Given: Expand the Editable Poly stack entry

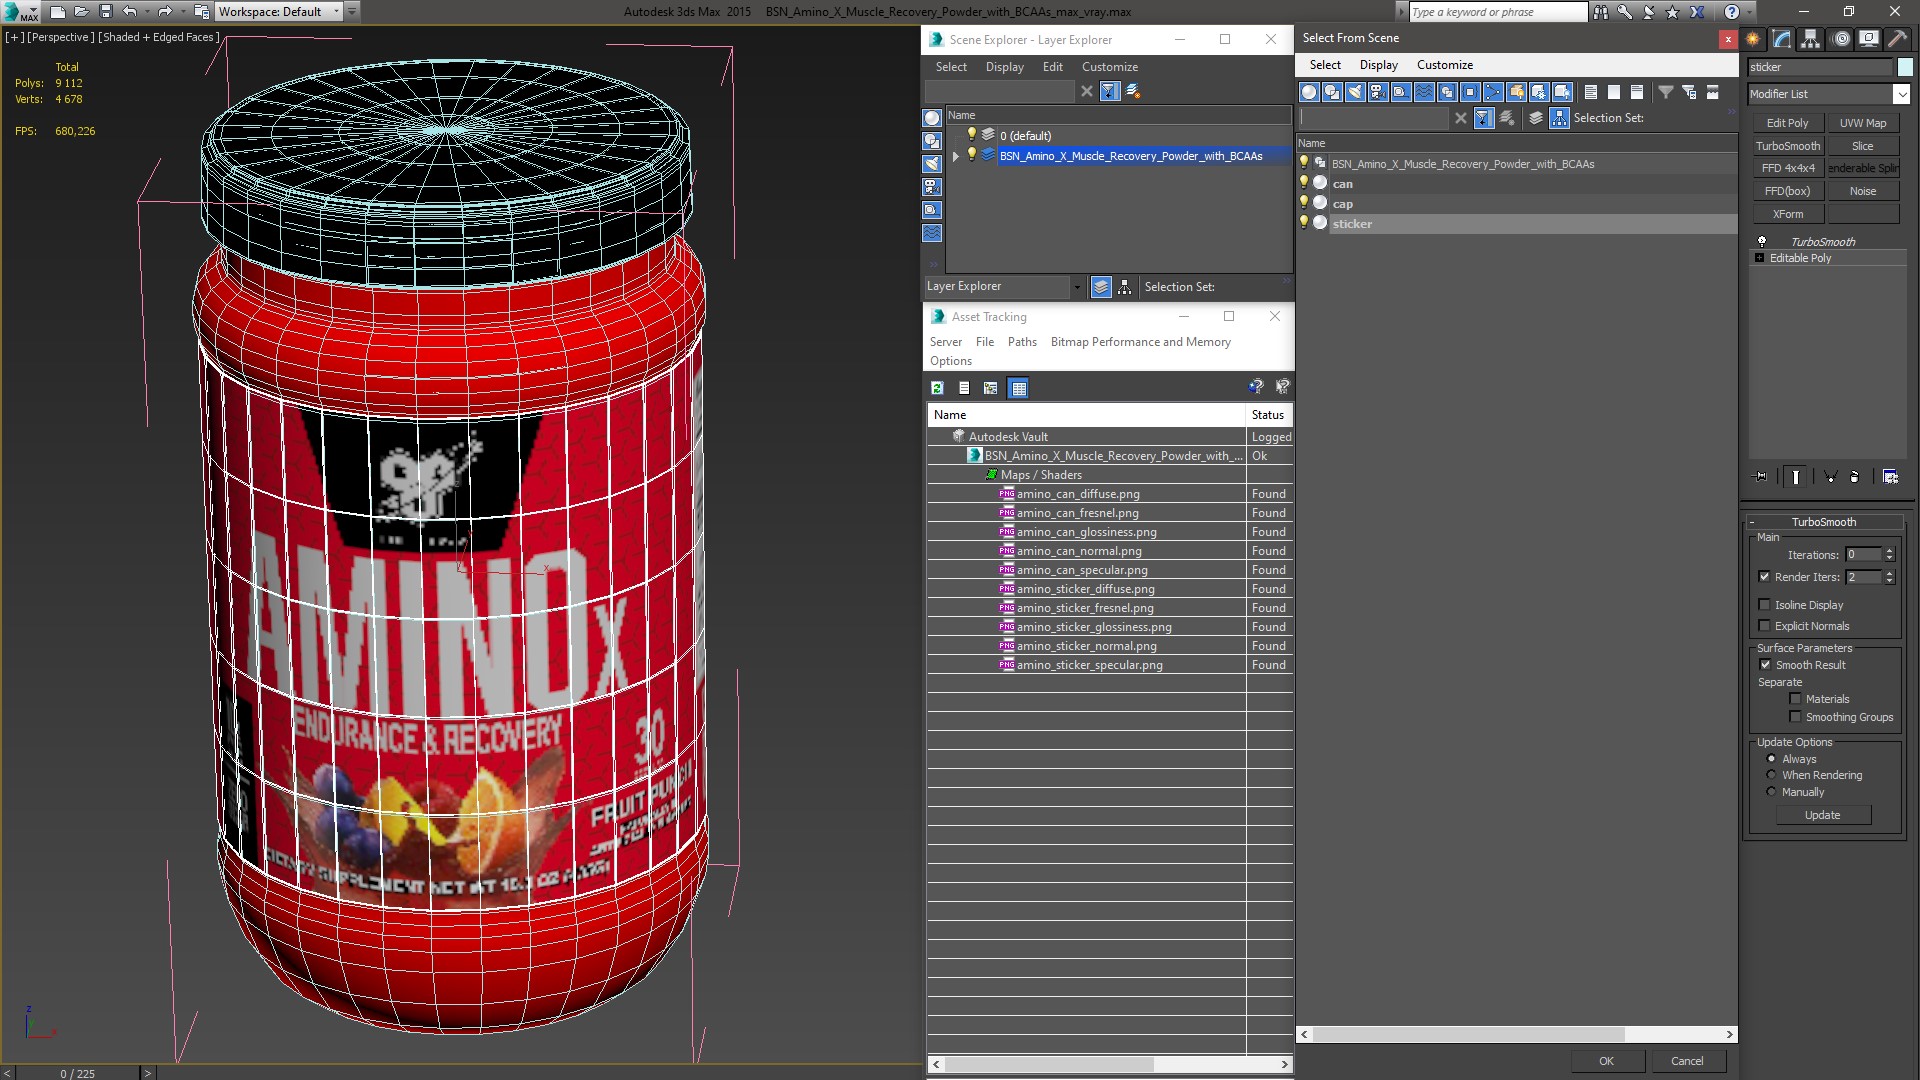Looking at the screenshot, I should [1760, 258].
